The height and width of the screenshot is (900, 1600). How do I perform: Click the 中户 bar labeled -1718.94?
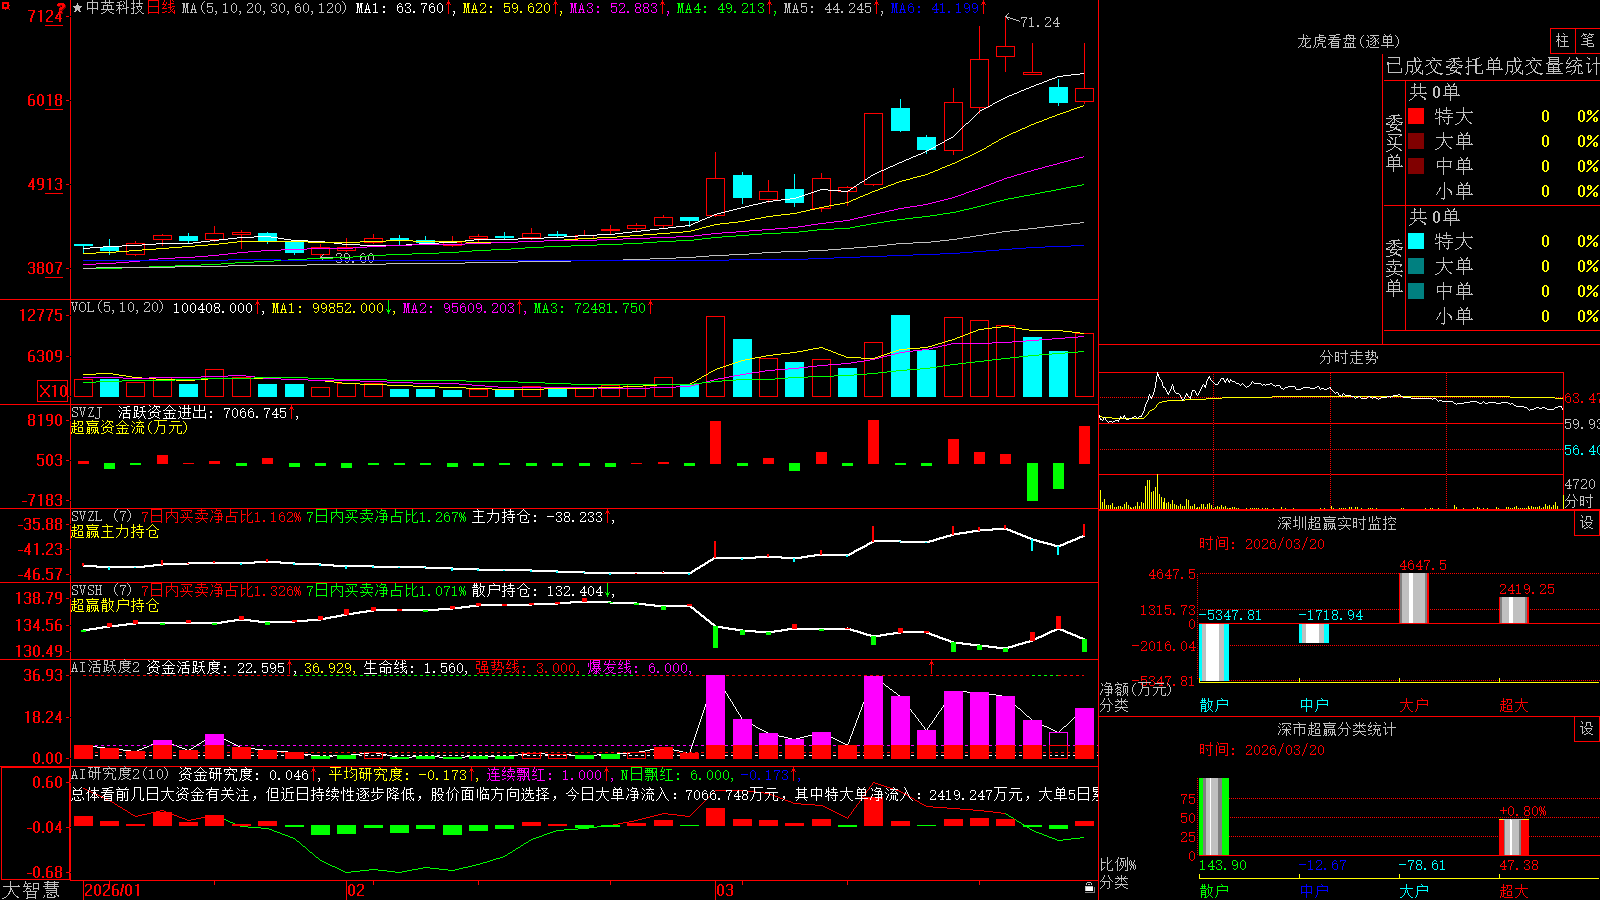click(x=1314, y=633)
